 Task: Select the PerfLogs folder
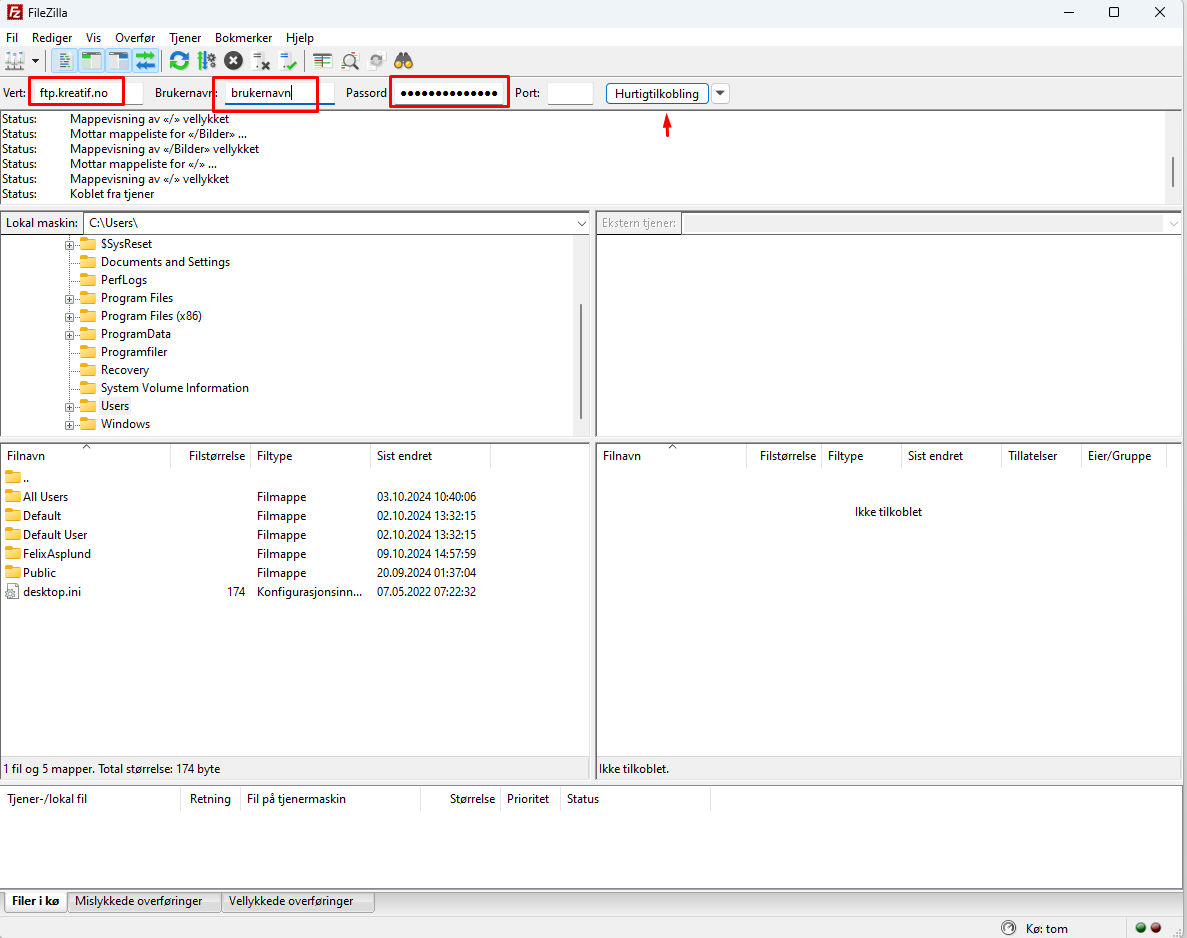[x=123, y=280]
